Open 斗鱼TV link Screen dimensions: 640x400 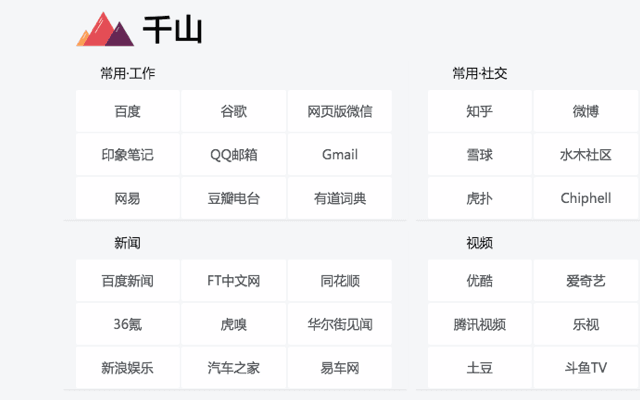click(586, 367)
